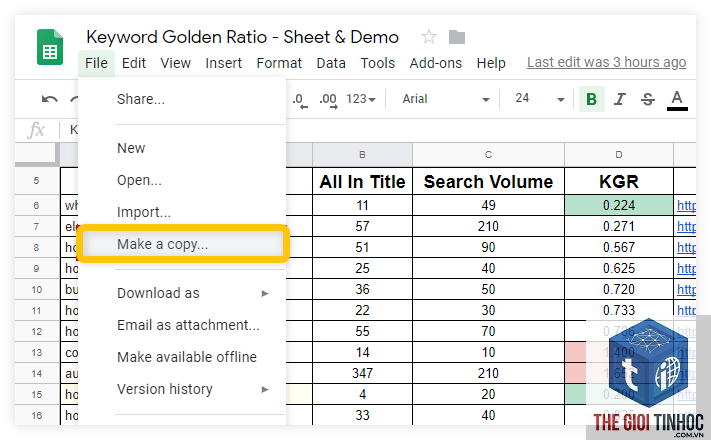Toggle strikethrough formatting
The image size is (711, 440).
pyautogui.click(x=648, y=99)
